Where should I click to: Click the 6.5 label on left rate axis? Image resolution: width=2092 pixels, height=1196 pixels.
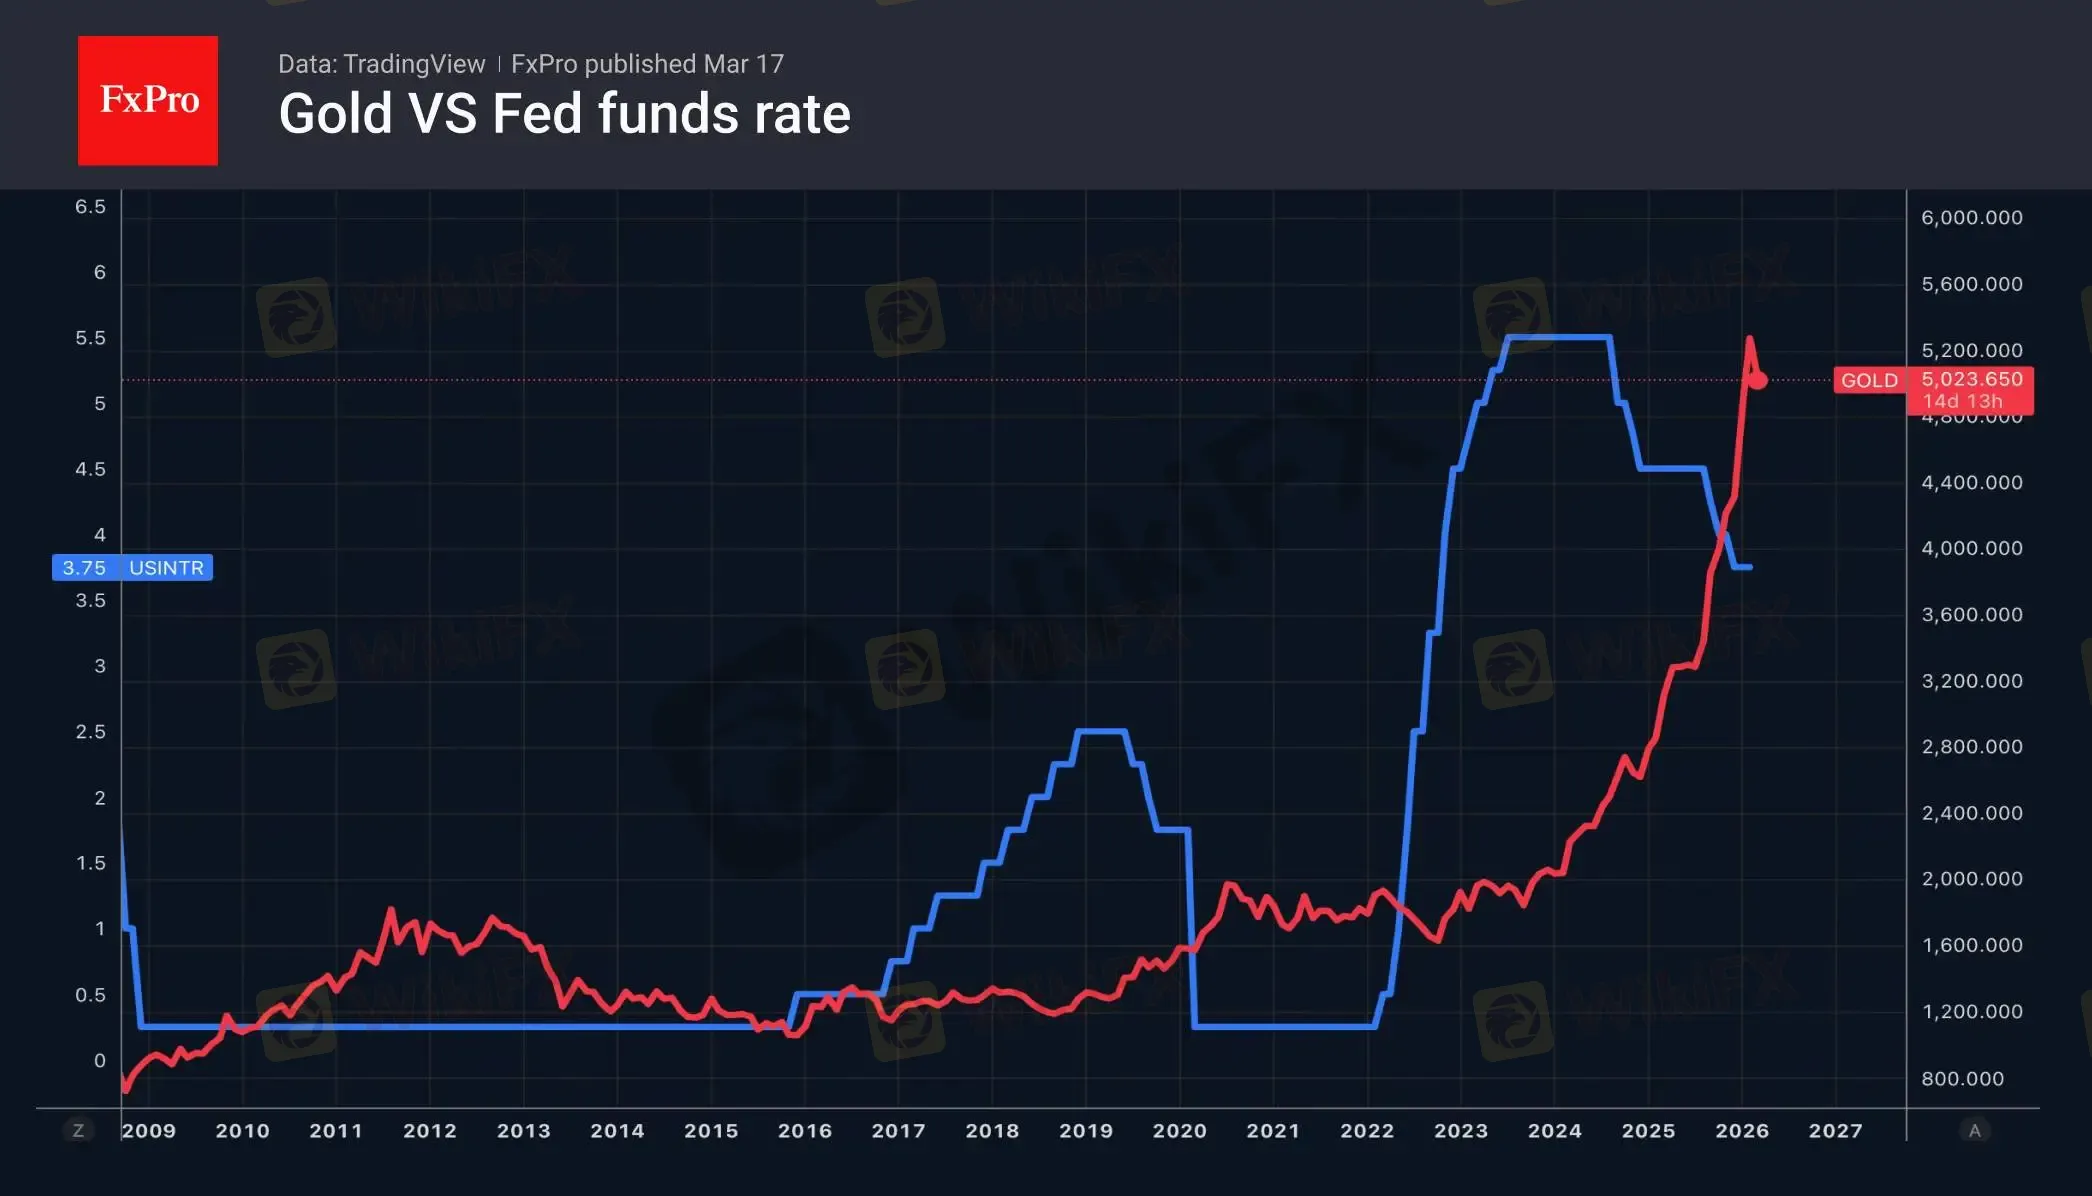[x=90, y=207]
